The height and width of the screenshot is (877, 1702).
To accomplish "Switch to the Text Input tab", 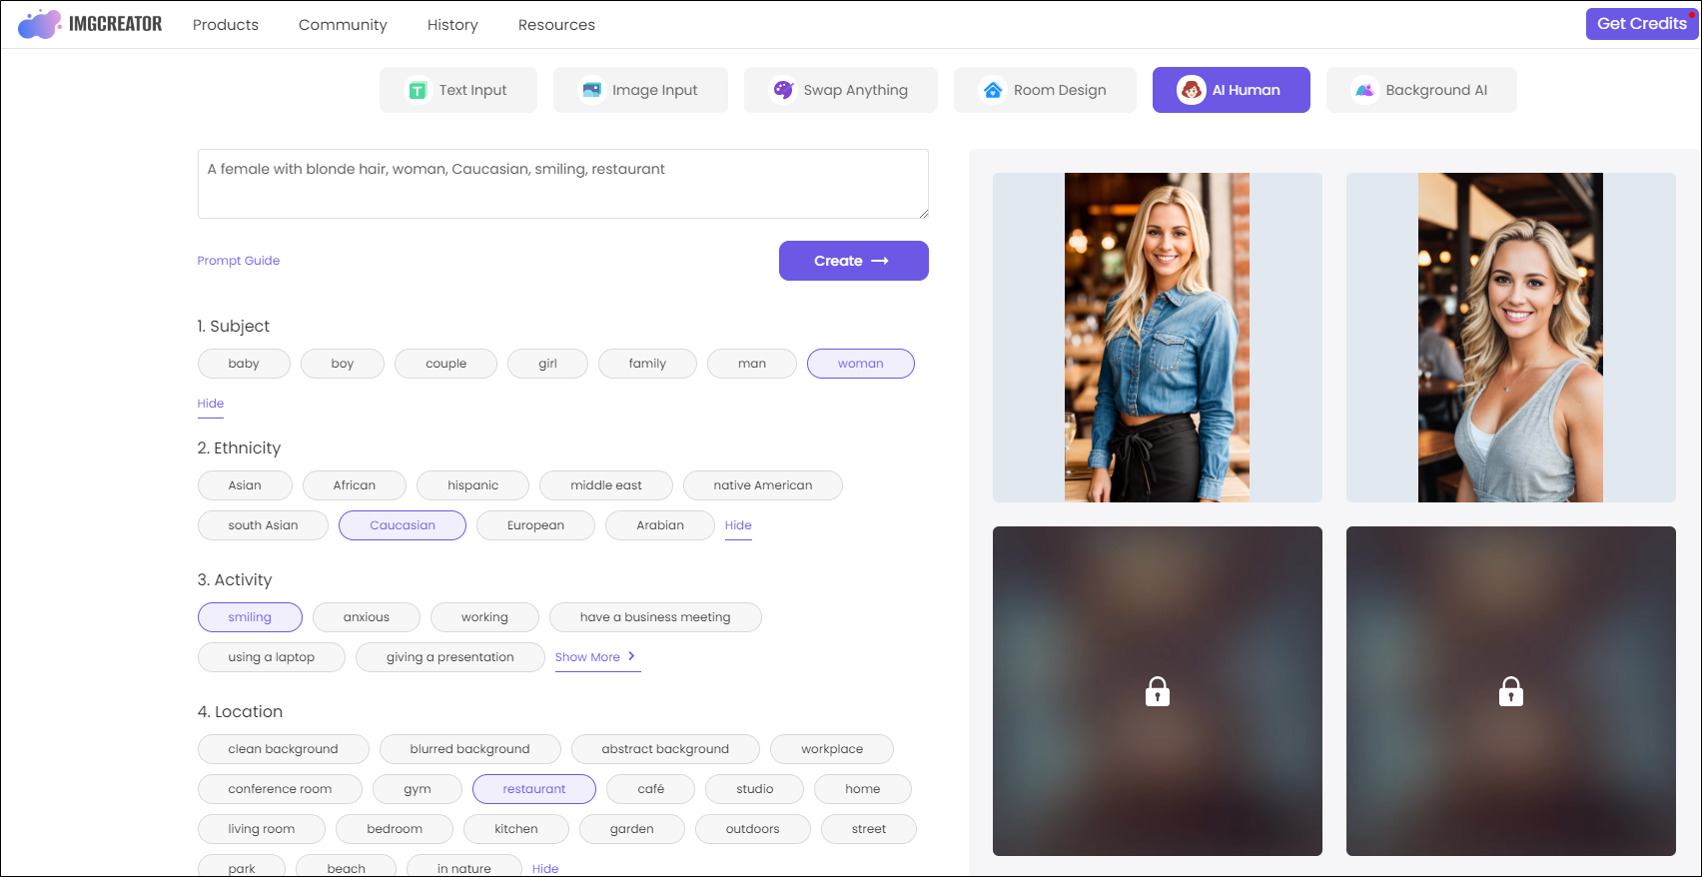I will click(x=458, y=90).
